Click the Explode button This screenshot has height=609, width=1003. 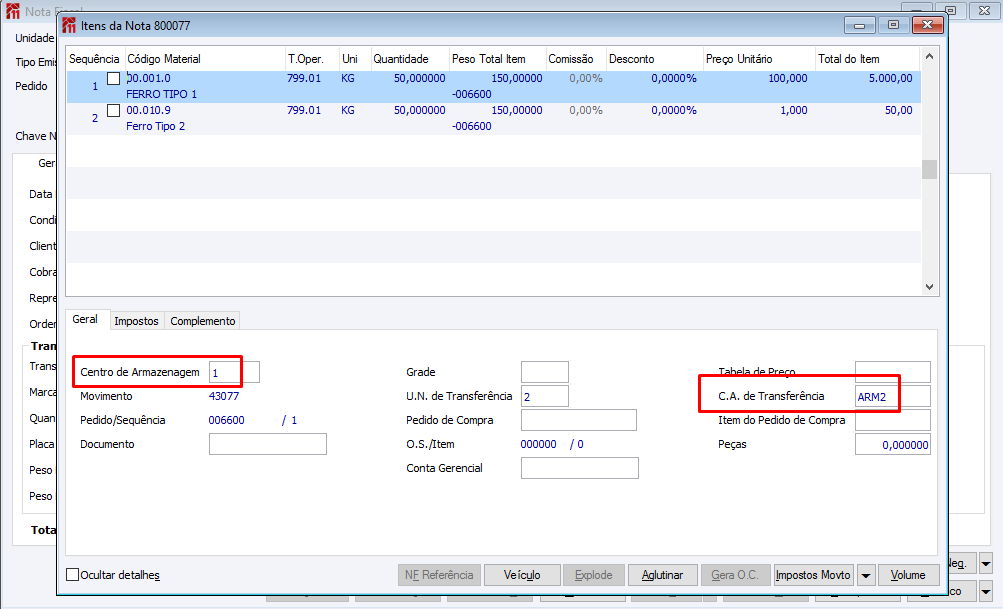click(594, 575)
